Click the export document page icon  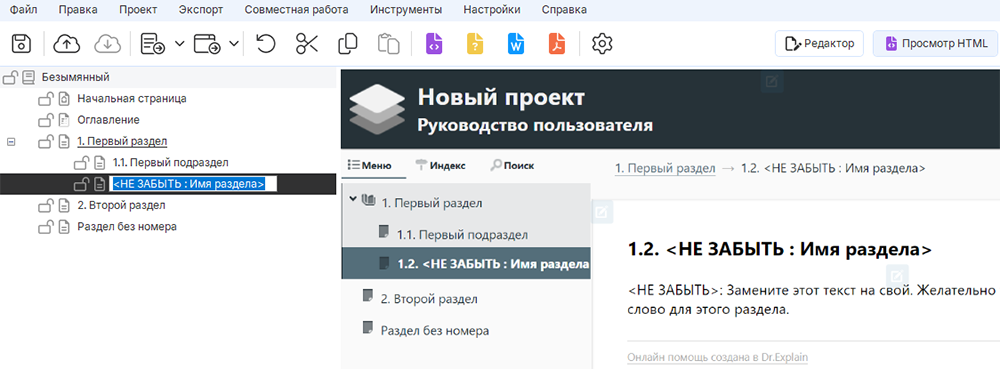click(152, 44)
